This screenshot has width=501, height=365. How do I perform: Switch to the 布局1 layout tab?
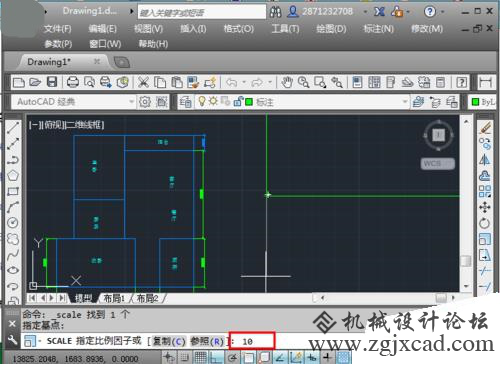114,298
